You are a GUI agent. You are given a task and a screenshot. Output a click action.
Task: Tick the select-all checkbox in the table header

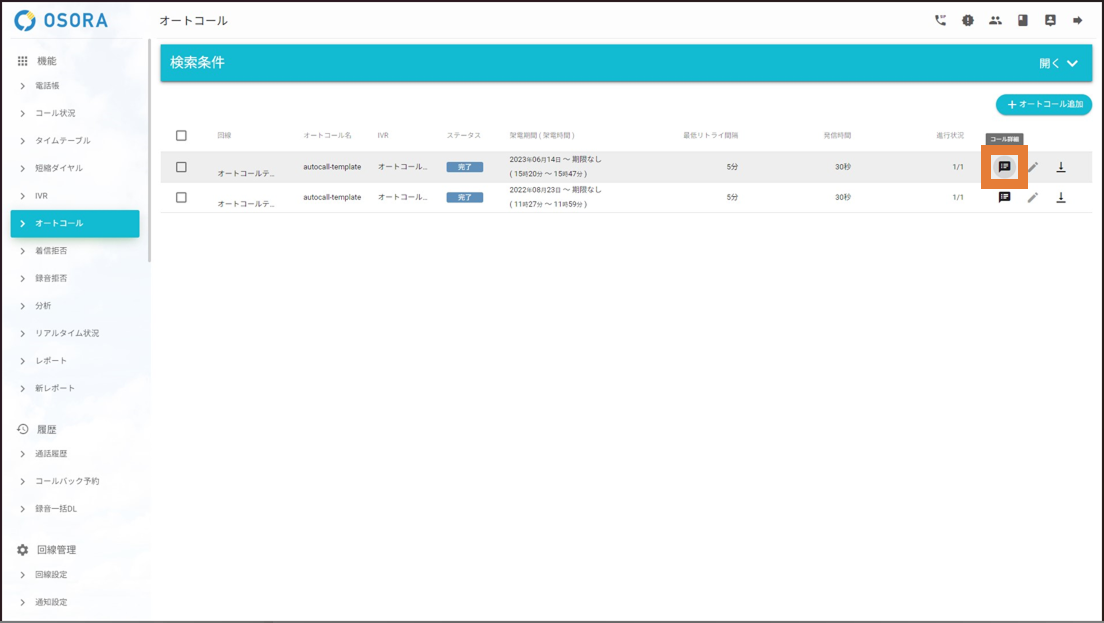(x=181, y=135)
